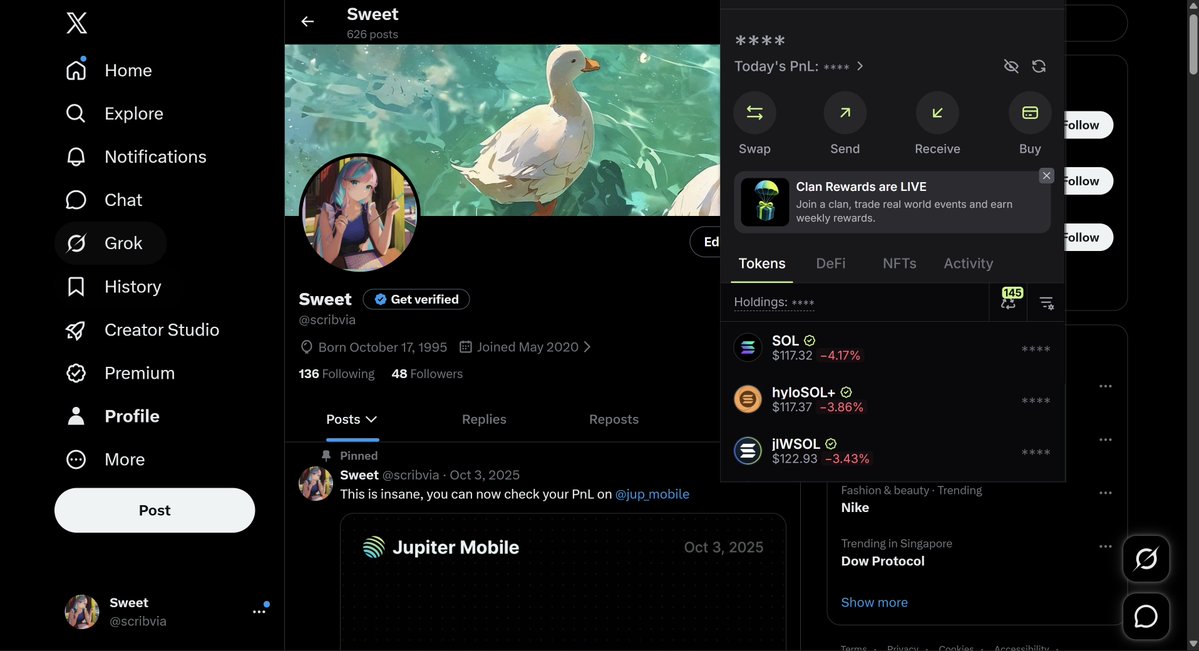The height and width of the screenshot is (651, 1199).
Task: Click the wallet Buy icon
Action: 1030,112
